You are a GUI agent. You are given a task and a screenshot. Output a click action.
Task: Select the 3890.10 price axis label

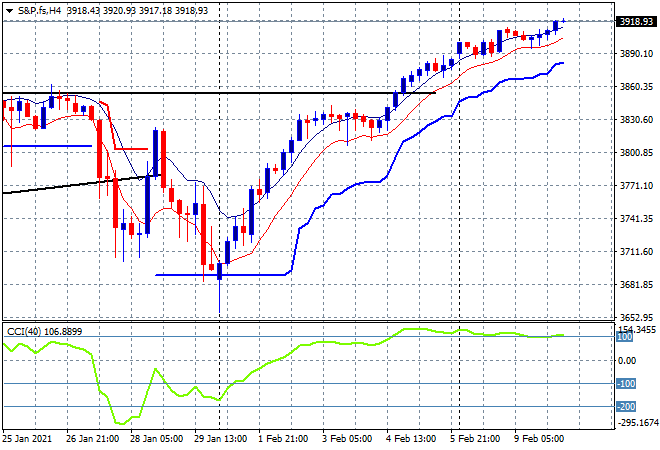(636, 53)
